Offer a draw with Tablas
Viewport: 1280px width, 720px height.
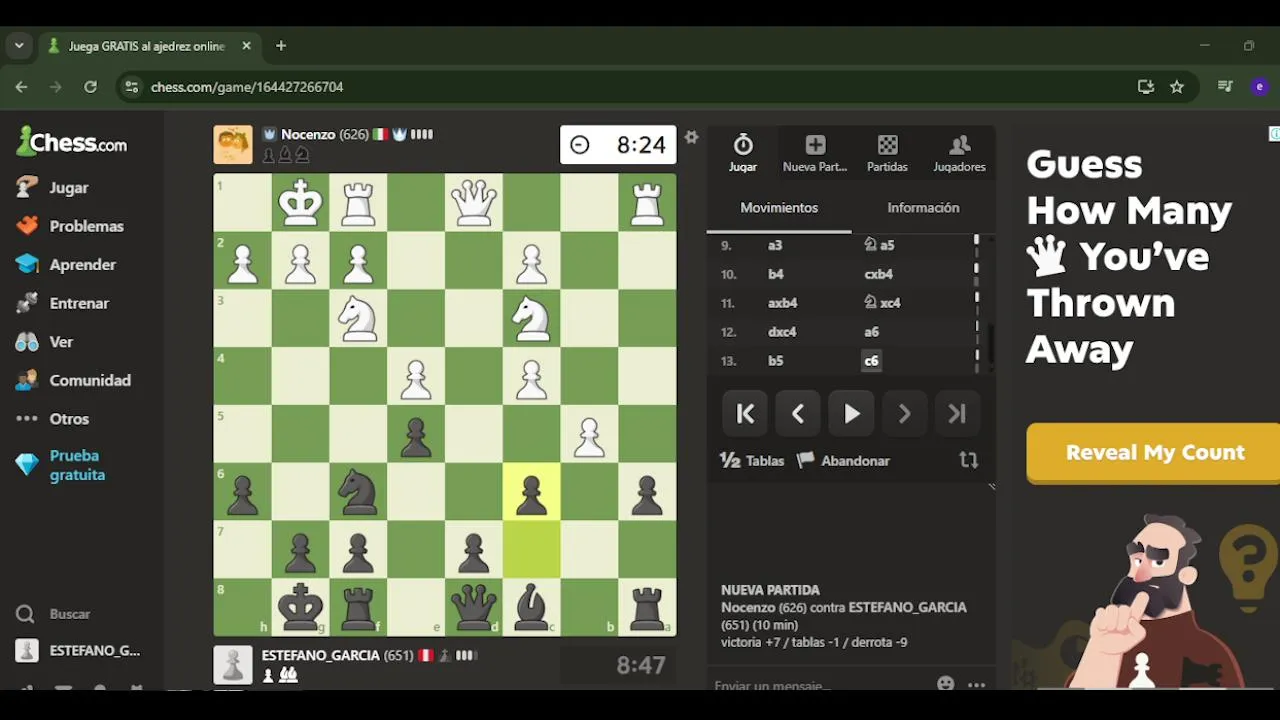pyautogui.click(x=752, y=461)
